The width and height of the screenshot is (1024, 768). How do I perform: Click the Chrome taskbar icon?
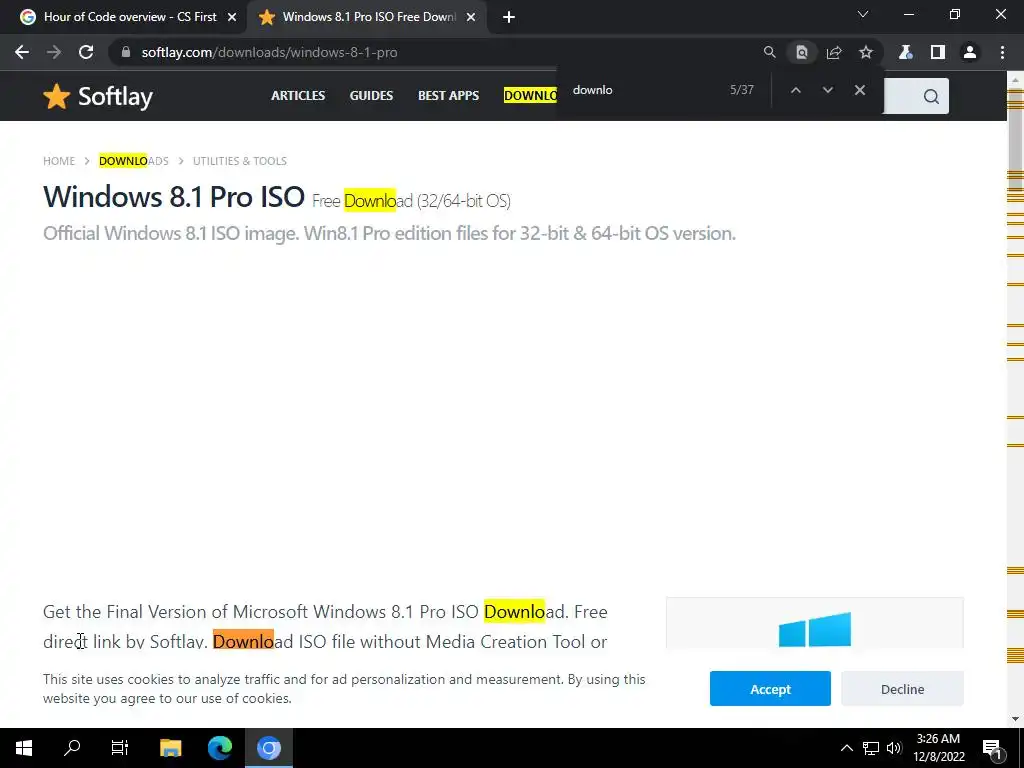pyautogui.click(x=268, y=748)
